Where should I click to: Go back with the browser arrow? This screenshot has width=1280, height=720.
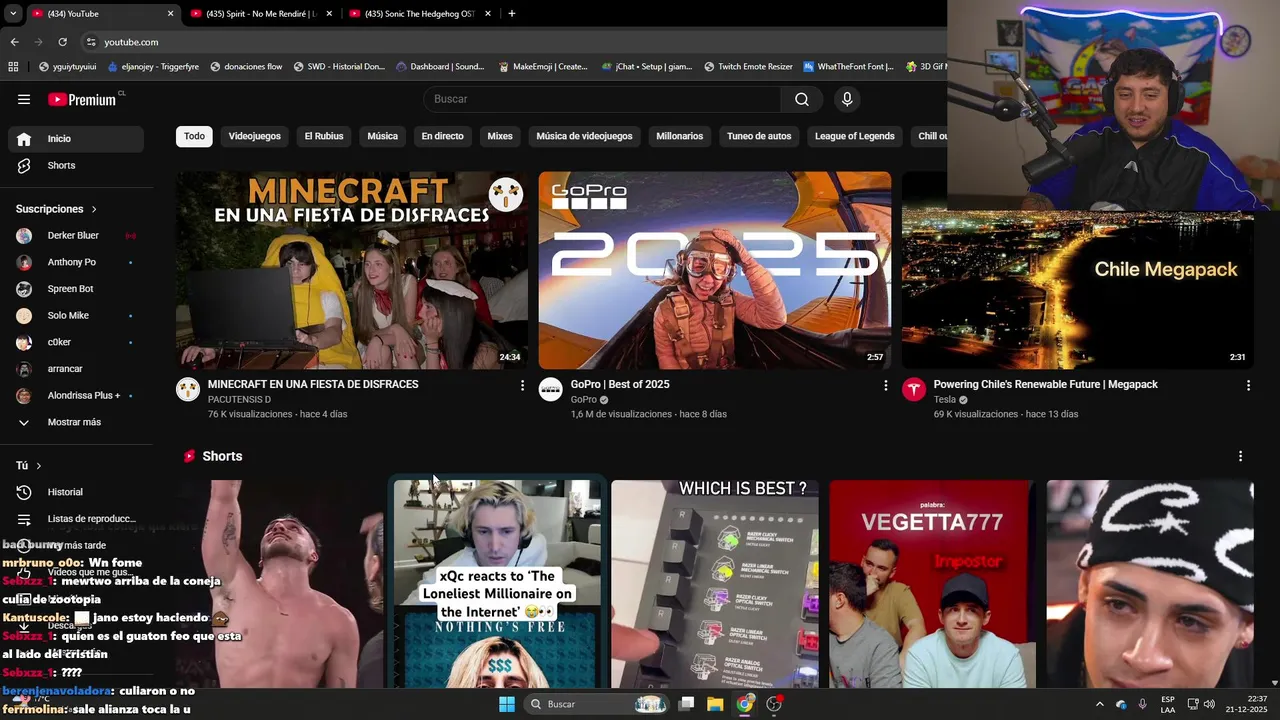[14, 42]
